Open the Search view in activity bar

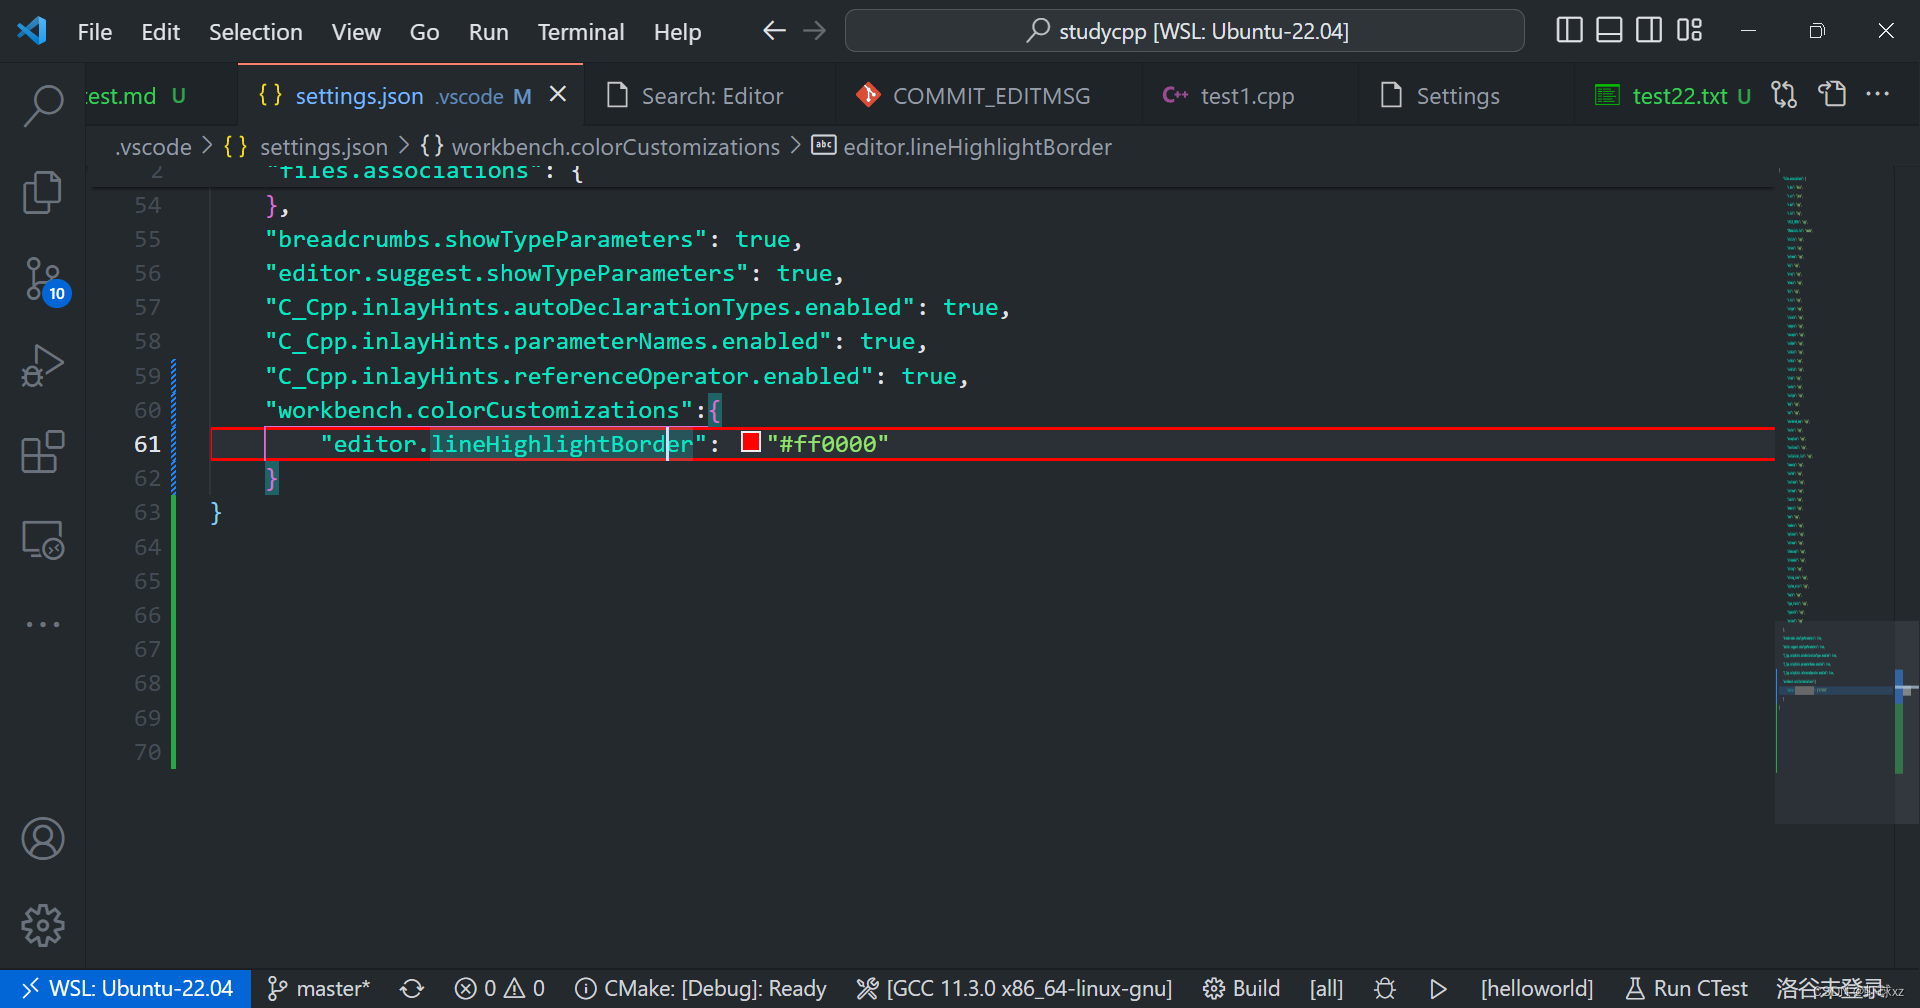pyautogui.click(x=43, y=106)
